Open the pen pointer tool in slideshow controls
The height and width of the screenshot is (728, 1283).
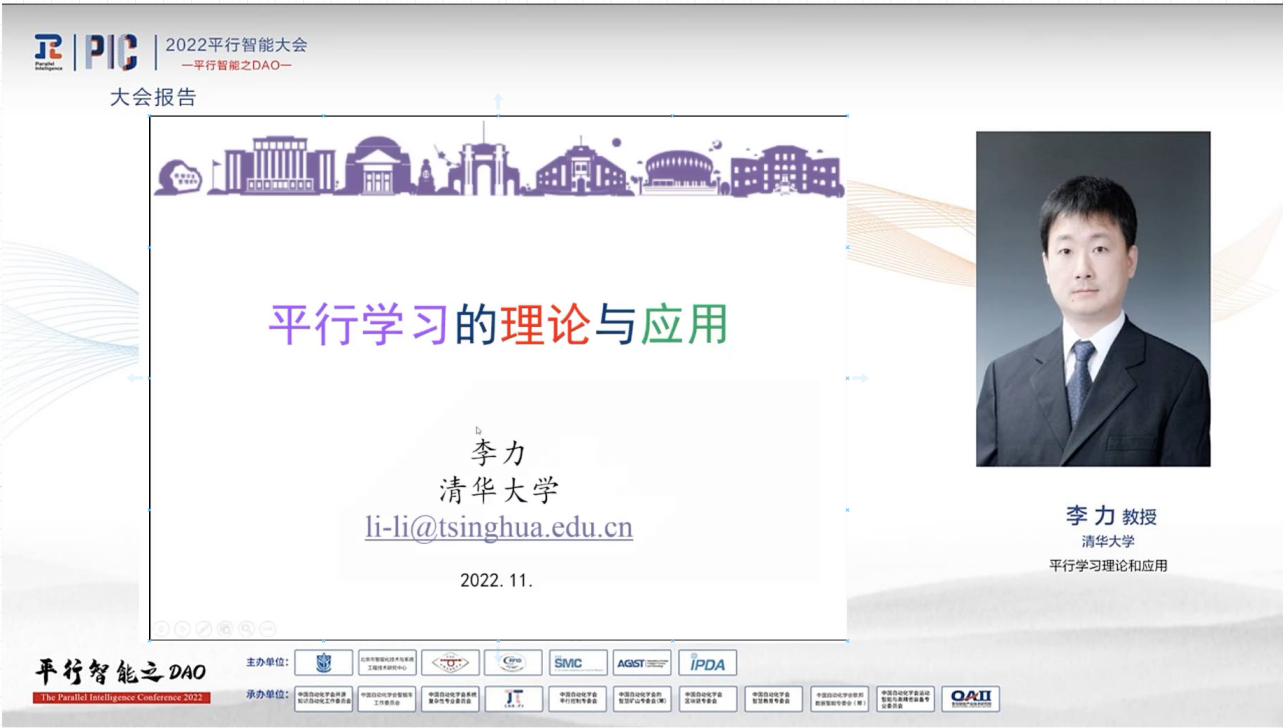[x=204, y=629]
